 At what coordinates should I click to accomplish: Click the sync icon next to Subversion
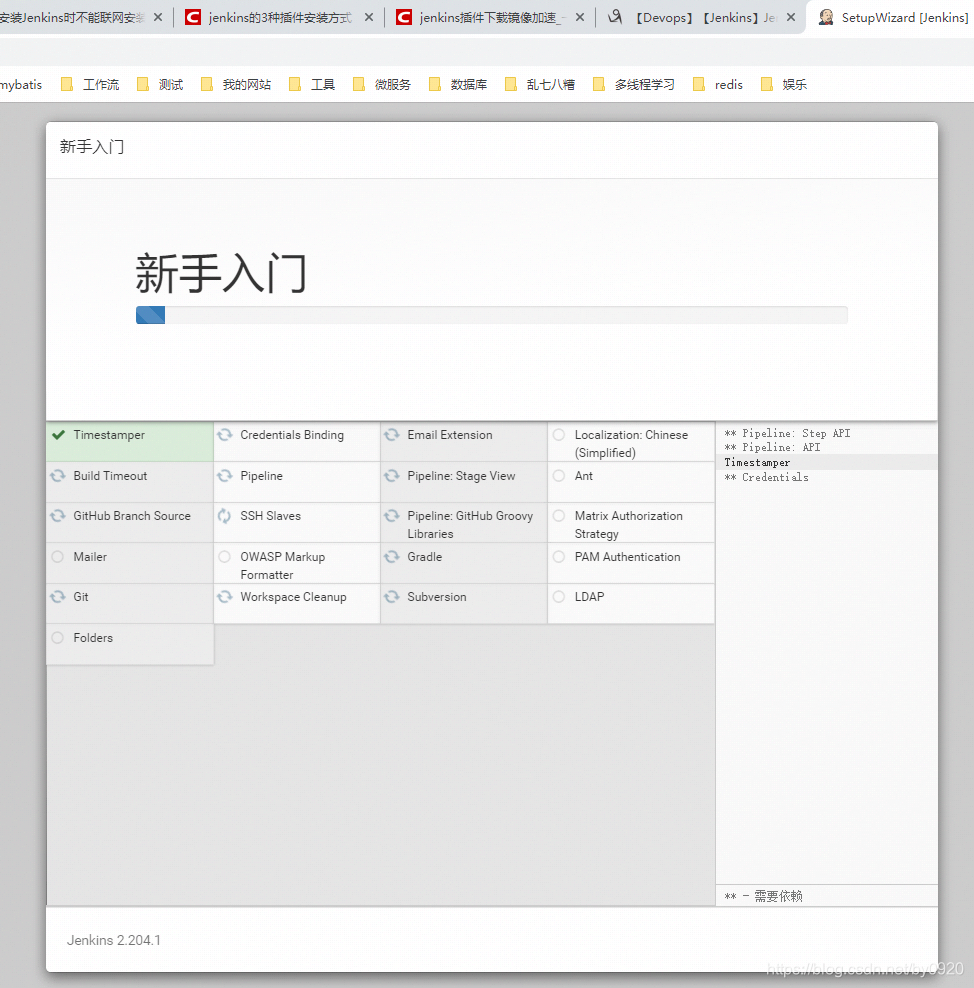click(392, 597)
